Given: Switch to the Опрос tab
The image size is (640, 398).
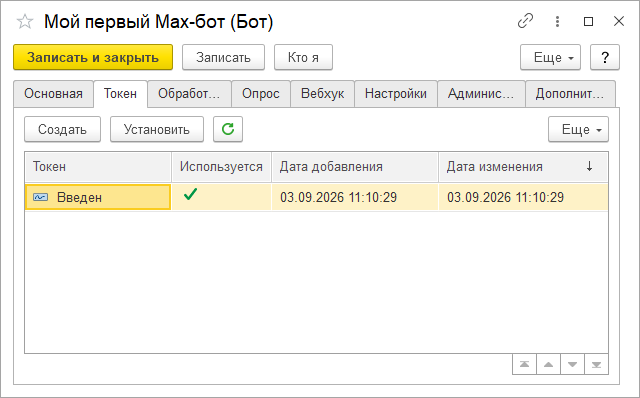Looking at the screenshot, I should (x=261, y=94).
